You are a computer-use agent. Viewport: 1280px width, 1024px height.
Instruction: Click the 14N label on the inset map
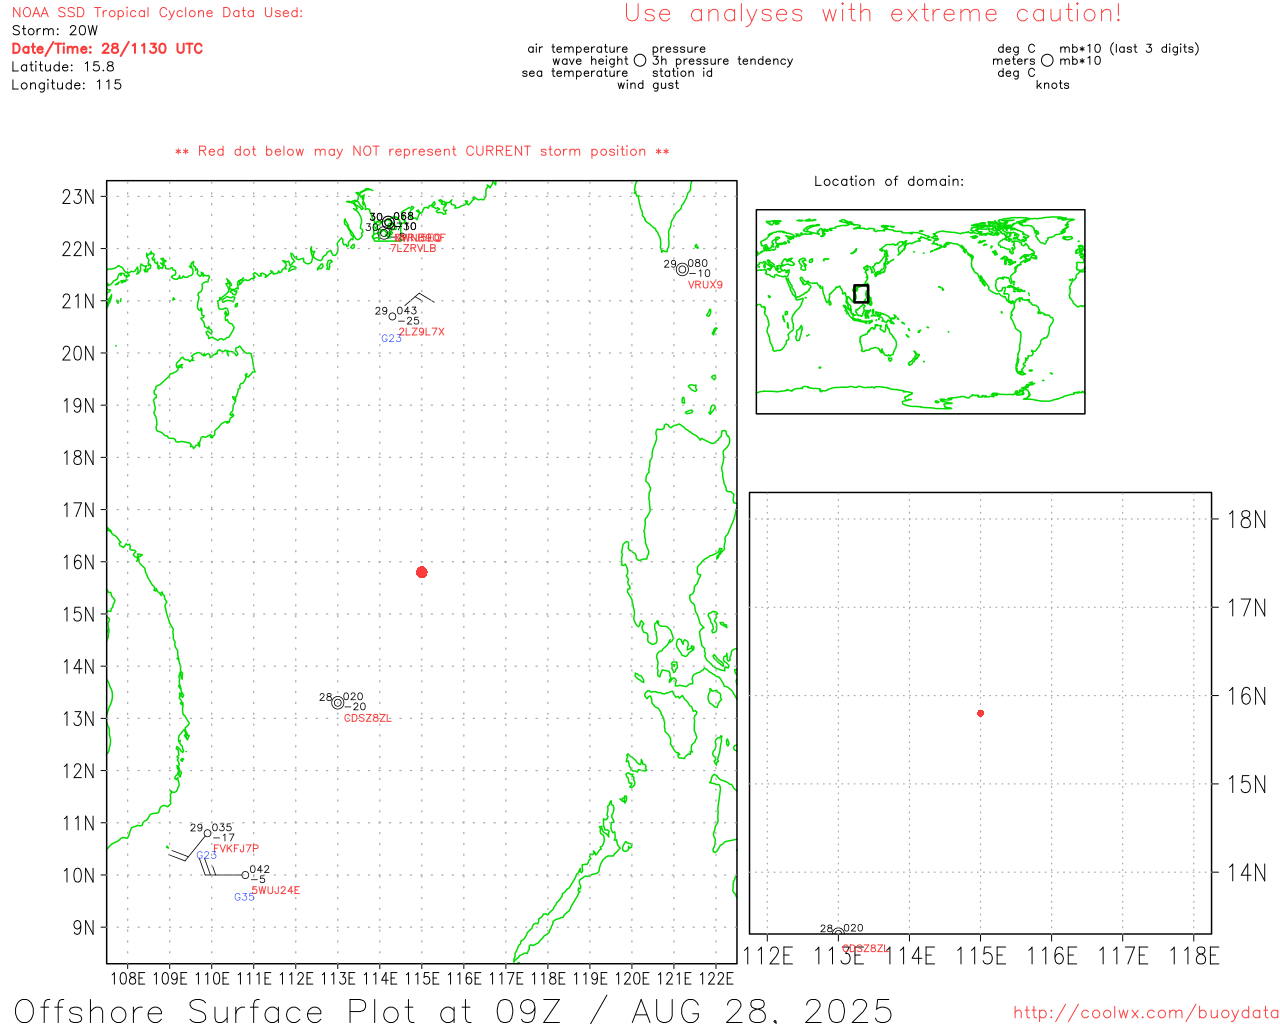[x=1246, y=872]
